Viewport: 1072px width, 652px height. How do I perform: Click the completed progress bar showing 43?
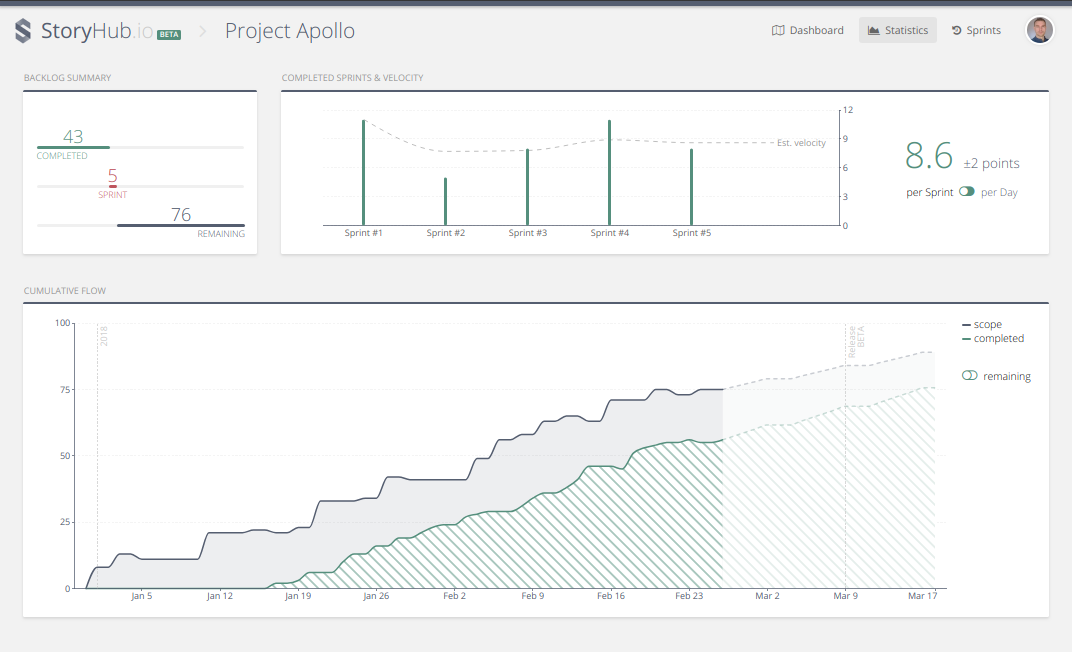click(x=73, y=147)
